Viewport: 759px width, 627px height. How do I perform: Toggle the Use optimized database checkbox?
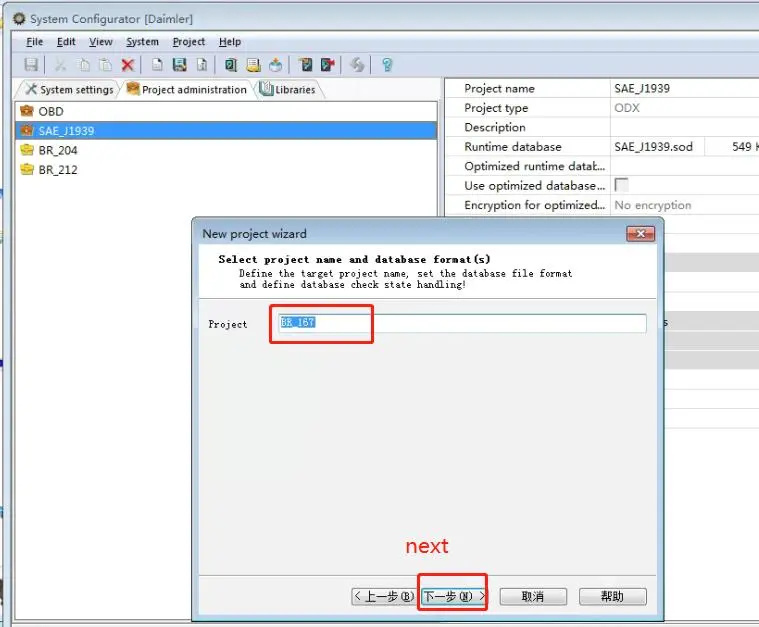pos(621,186)
